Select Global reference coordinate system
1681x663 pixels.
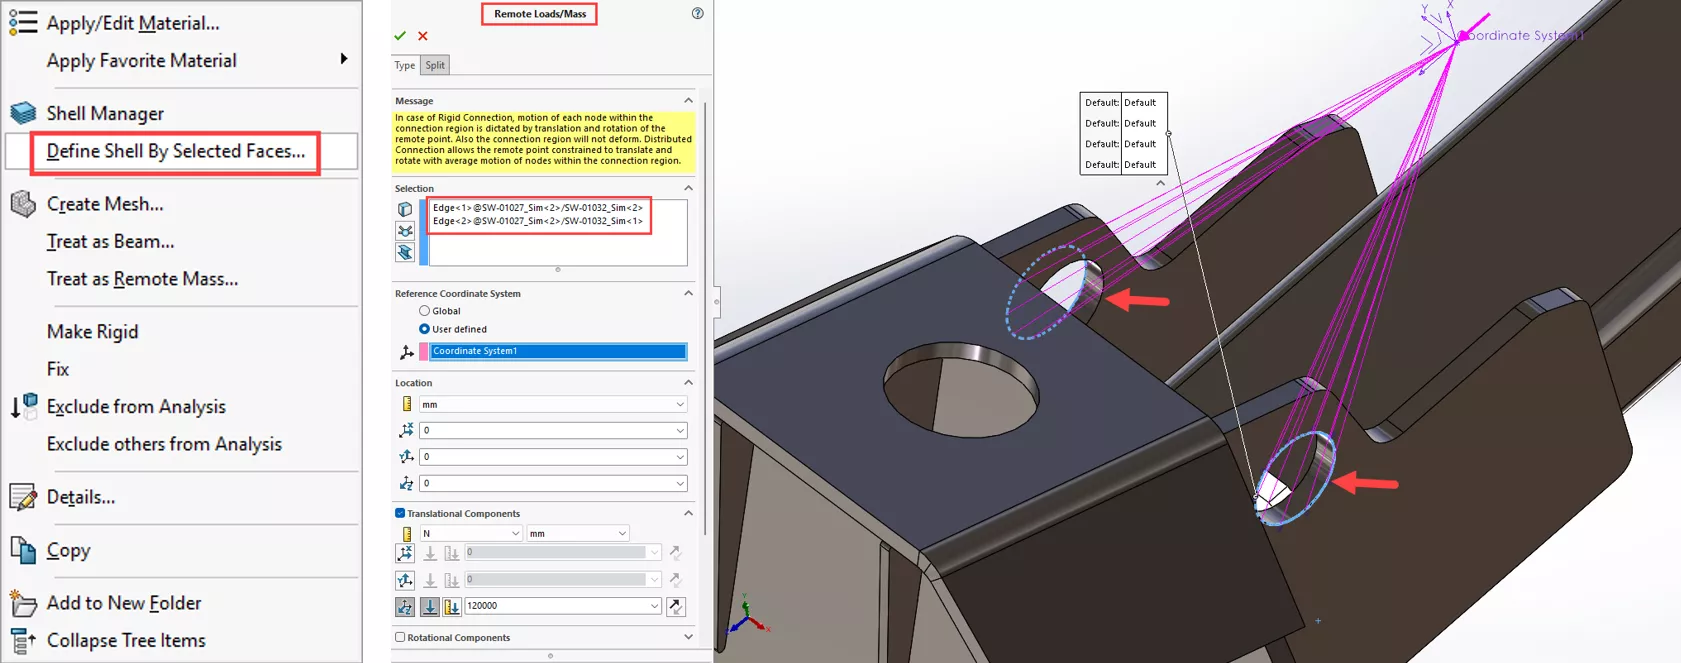tap(424, 311)
